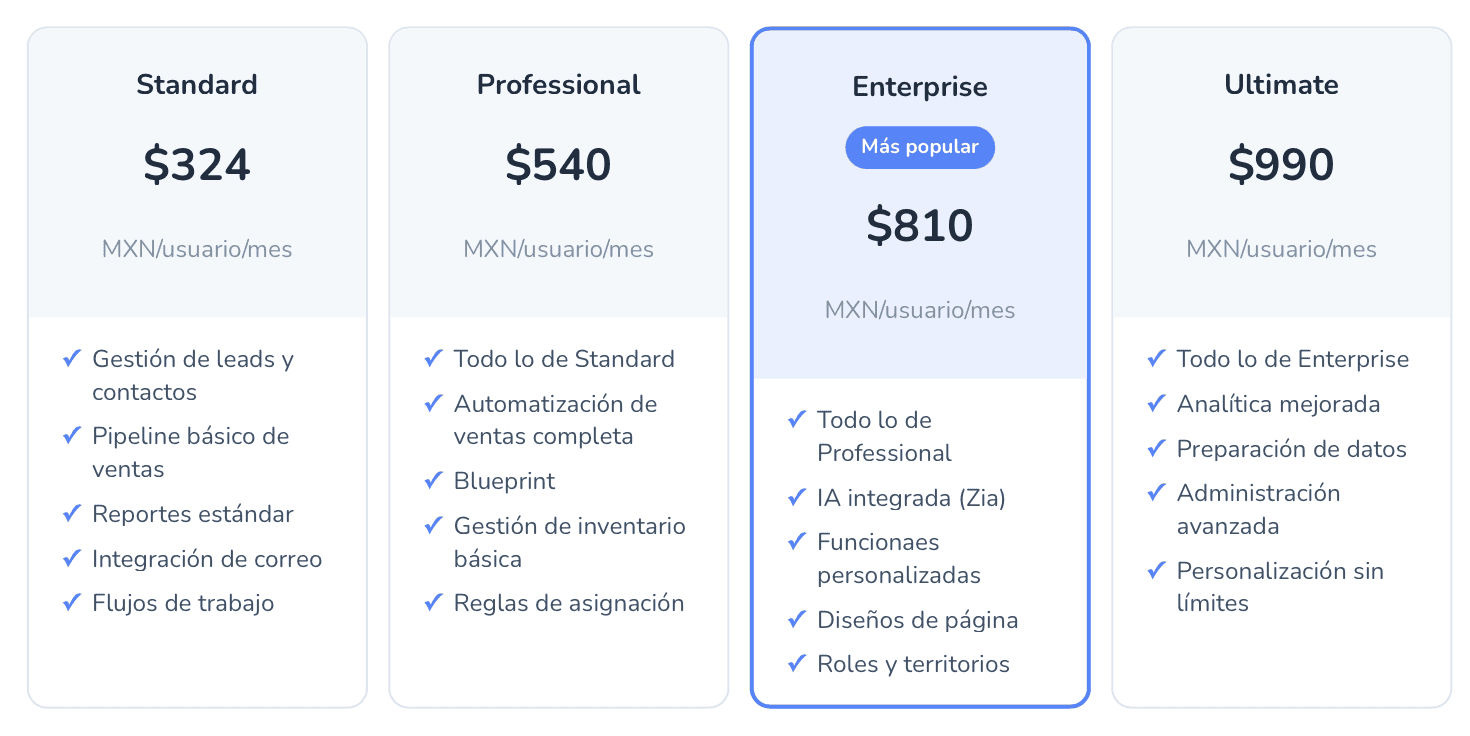This screenshot has width=1470, height=736.
Task: Click the checkmark beside Reportes estándar
Action: point(72,513)
